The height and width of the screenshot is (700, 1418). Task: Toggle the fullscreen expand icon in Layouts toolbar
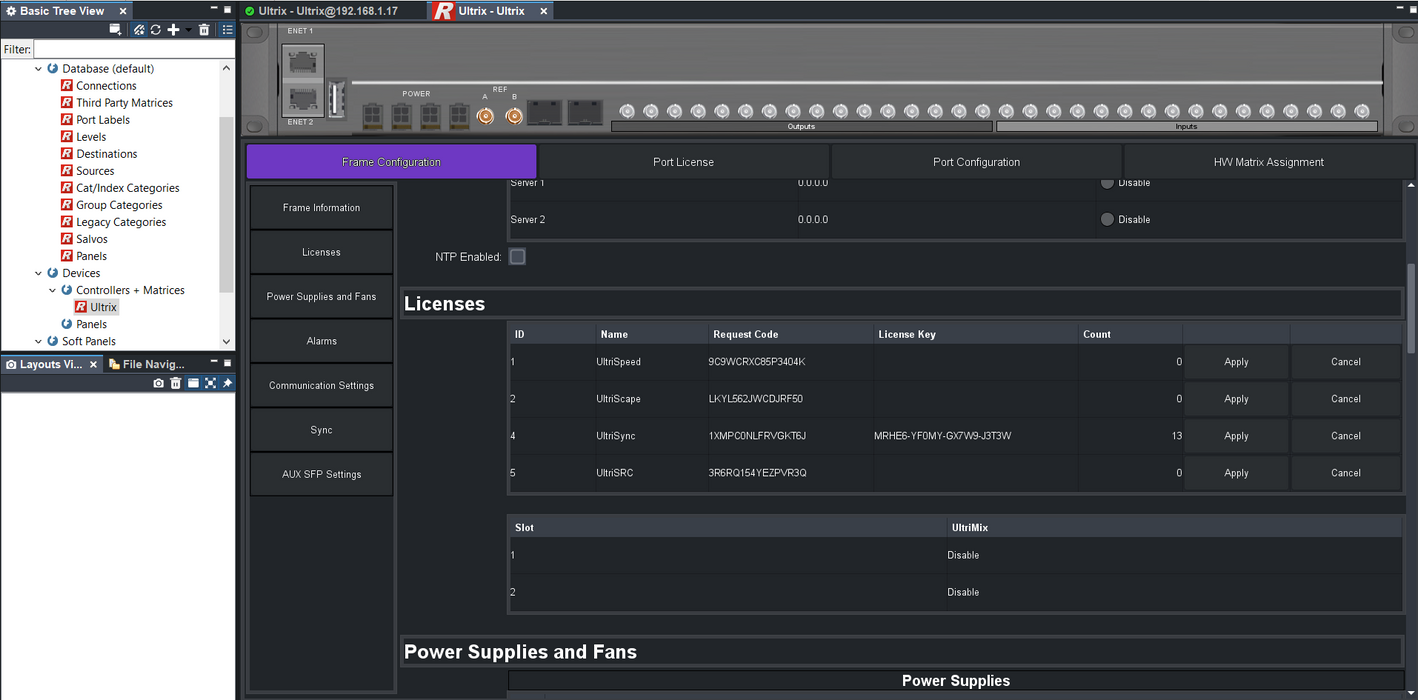[x=210, y=383]
